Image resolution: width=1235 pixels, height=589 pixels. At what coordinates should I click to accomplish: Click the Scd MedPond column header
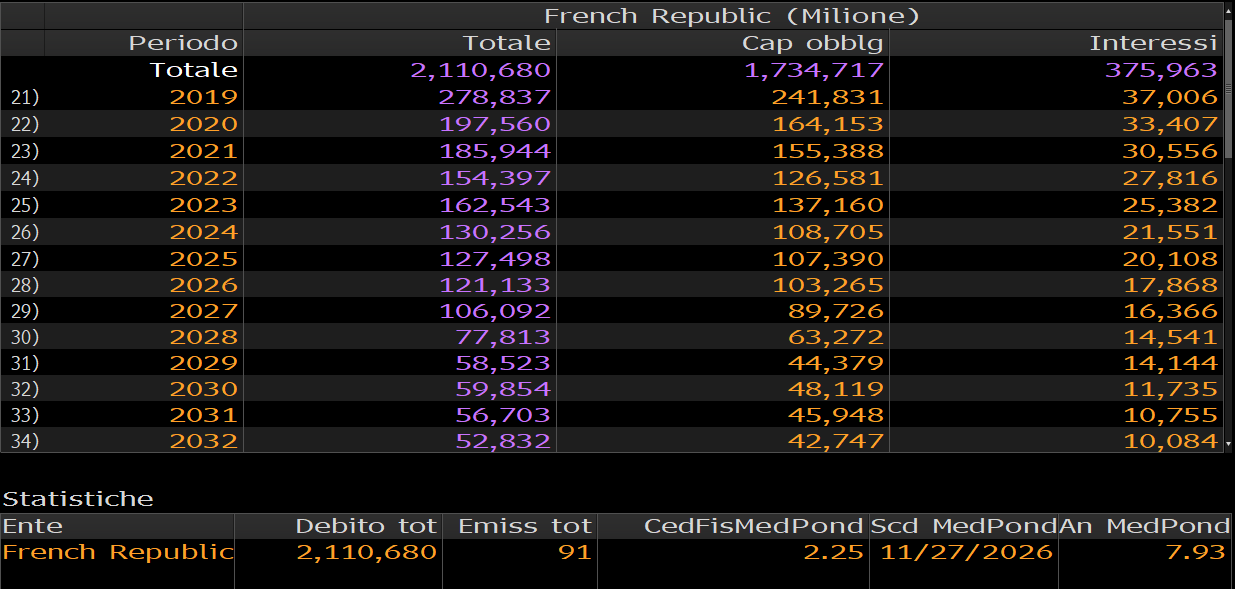tap(963, 526)
